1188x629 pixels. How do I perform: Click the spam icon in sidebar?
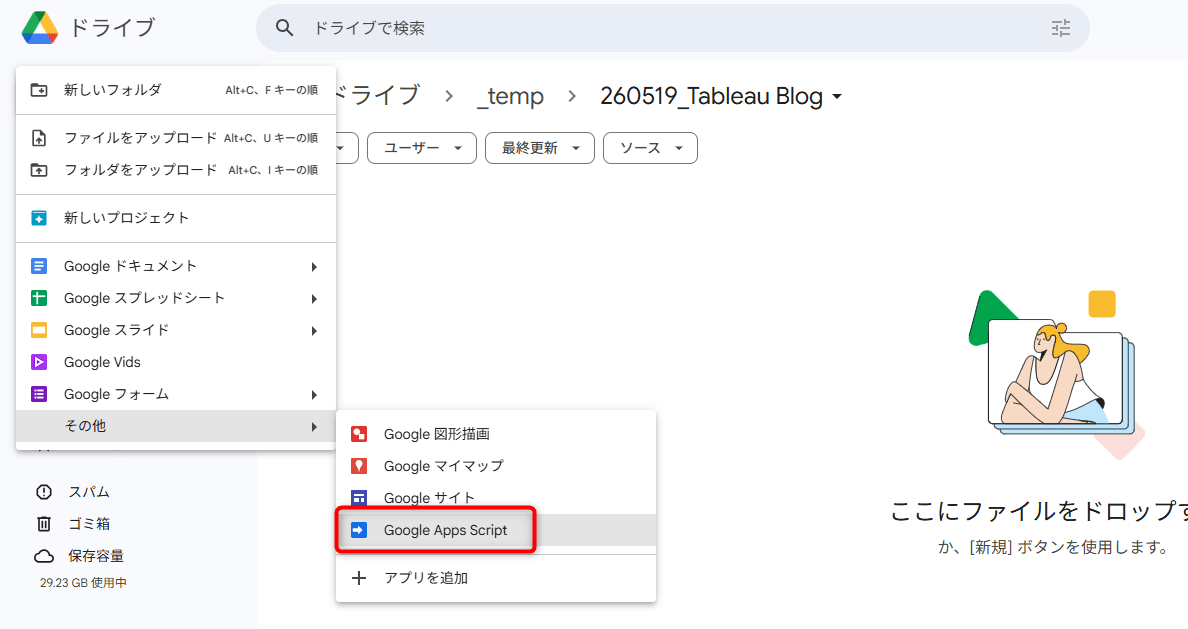pyautogui.click(x=44, y=492)
